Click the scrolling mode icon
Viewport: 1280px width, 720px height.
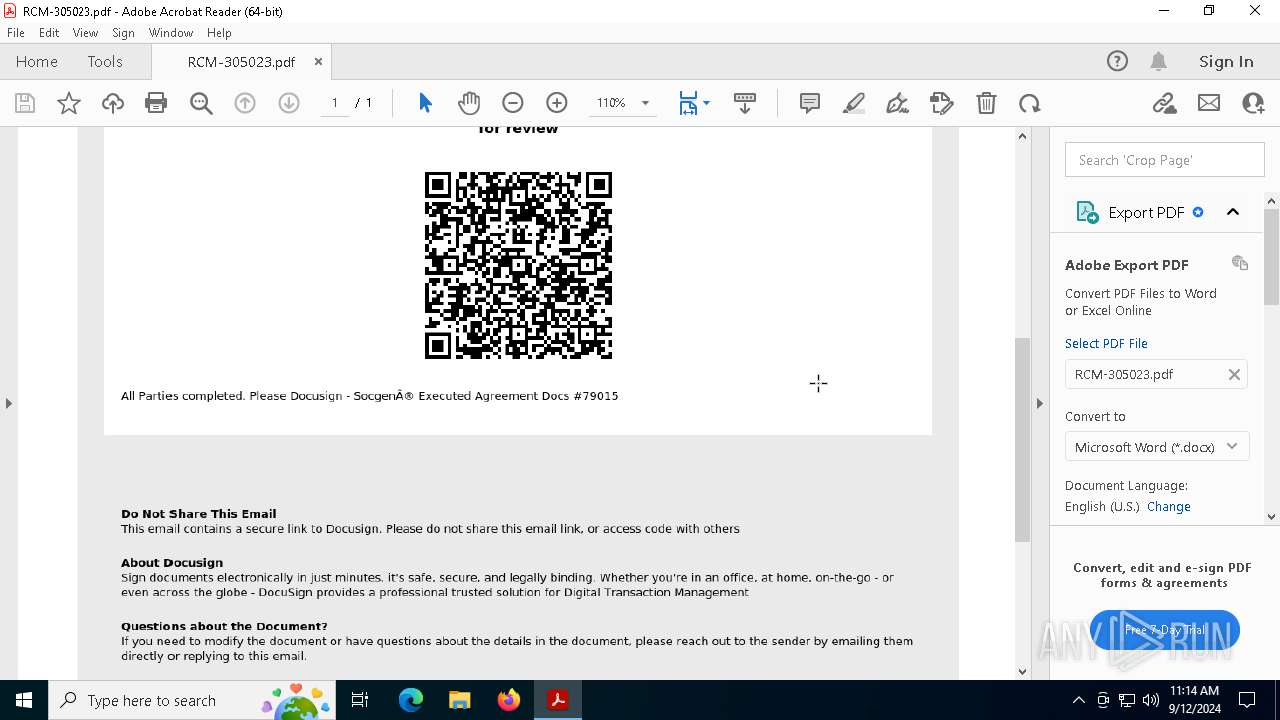pyautogui.click(x=745, y=103)
